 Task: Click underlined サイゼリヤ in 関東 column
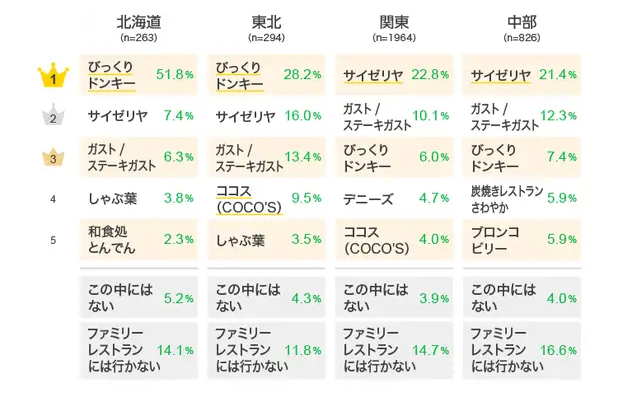tap(373, 75)
